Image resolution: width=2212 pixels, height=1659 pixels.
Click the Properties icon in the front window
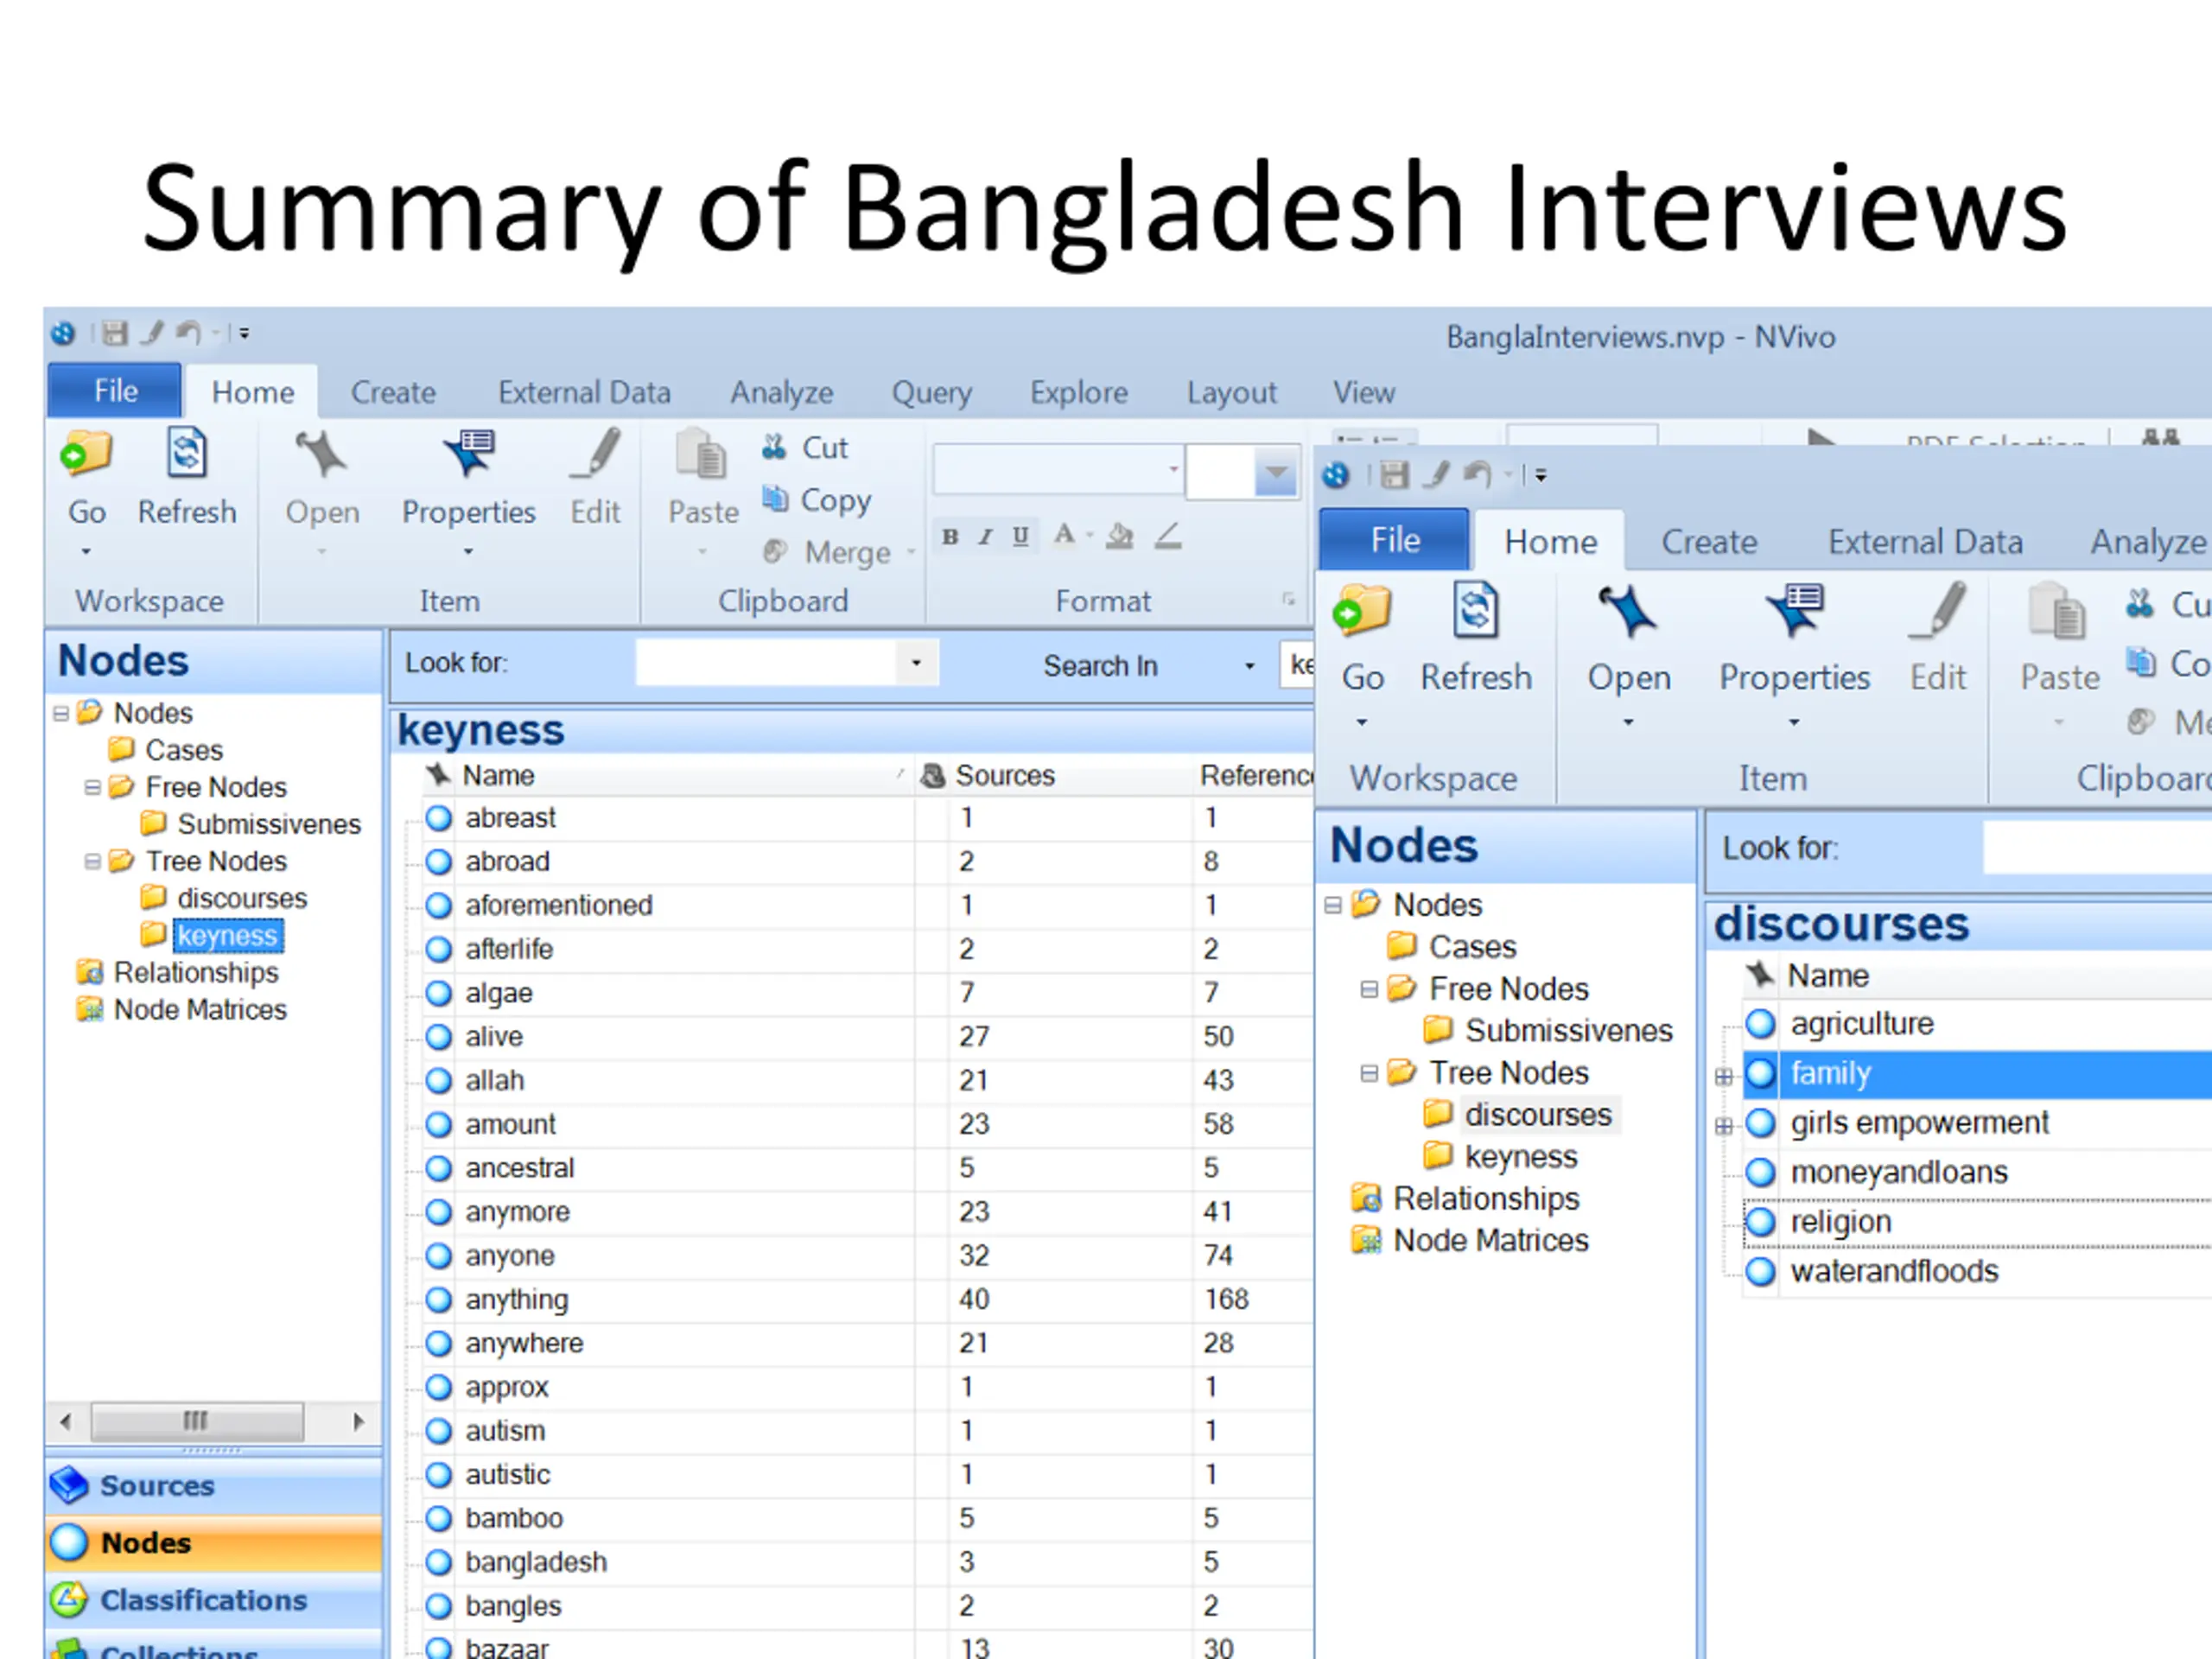[x=1795, y=610]
